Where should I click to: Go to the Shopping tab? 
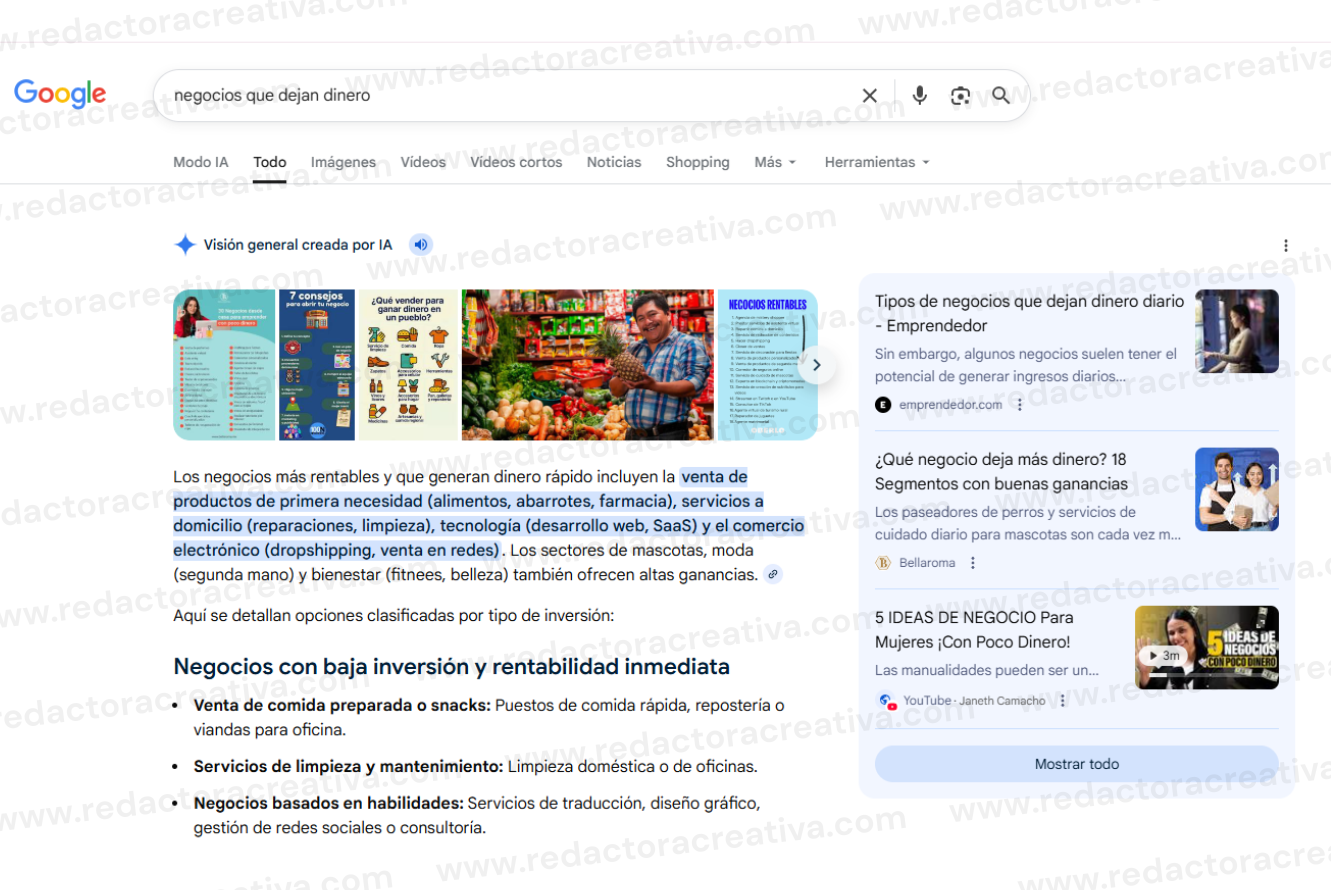click(x=698, y=162)
